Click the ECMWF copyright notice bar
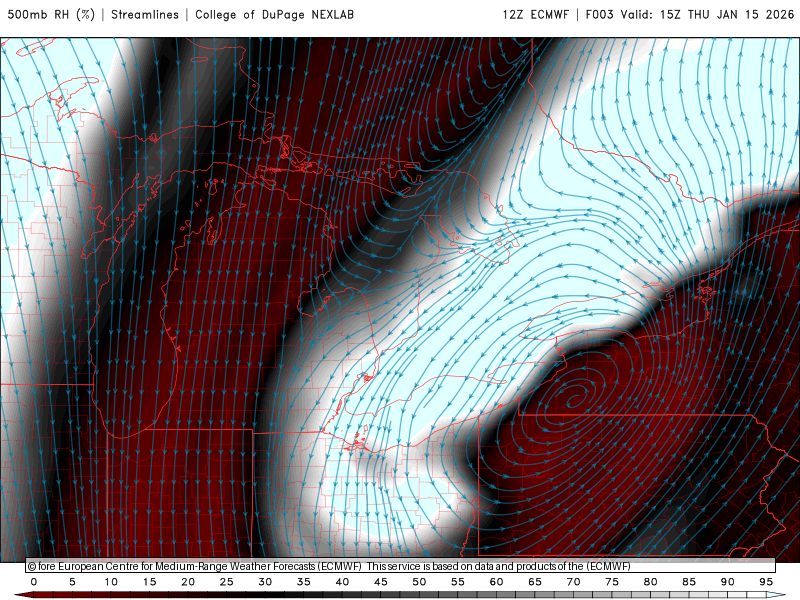The height and width of the screenshot is (600, 800). pyautogui.click(x=401, y=566)
